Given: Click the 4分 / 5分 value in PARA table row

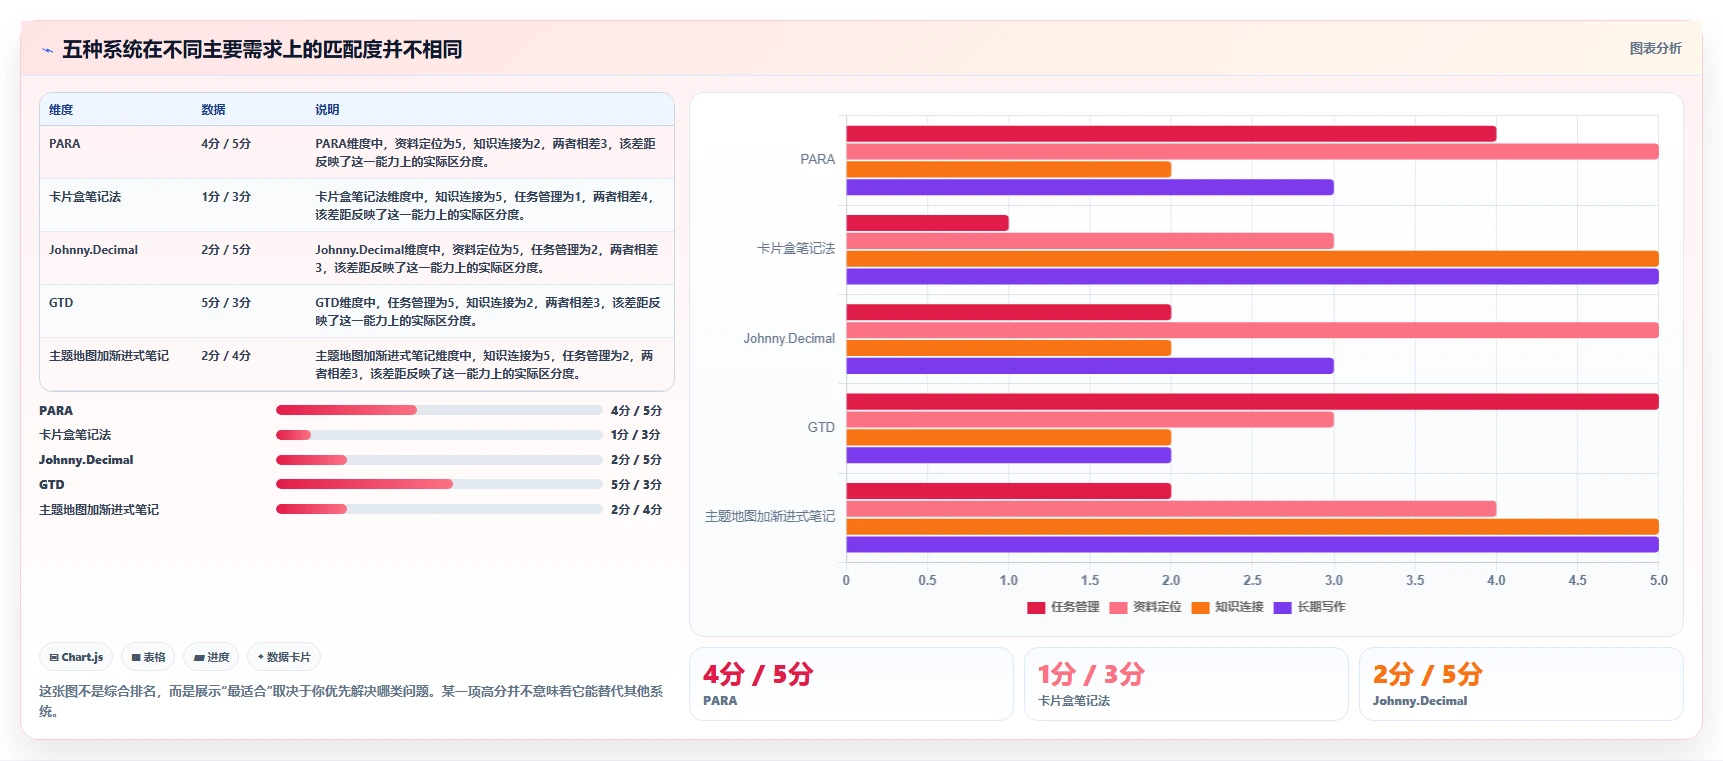Looking at the screenshot, I should (226, 144).
